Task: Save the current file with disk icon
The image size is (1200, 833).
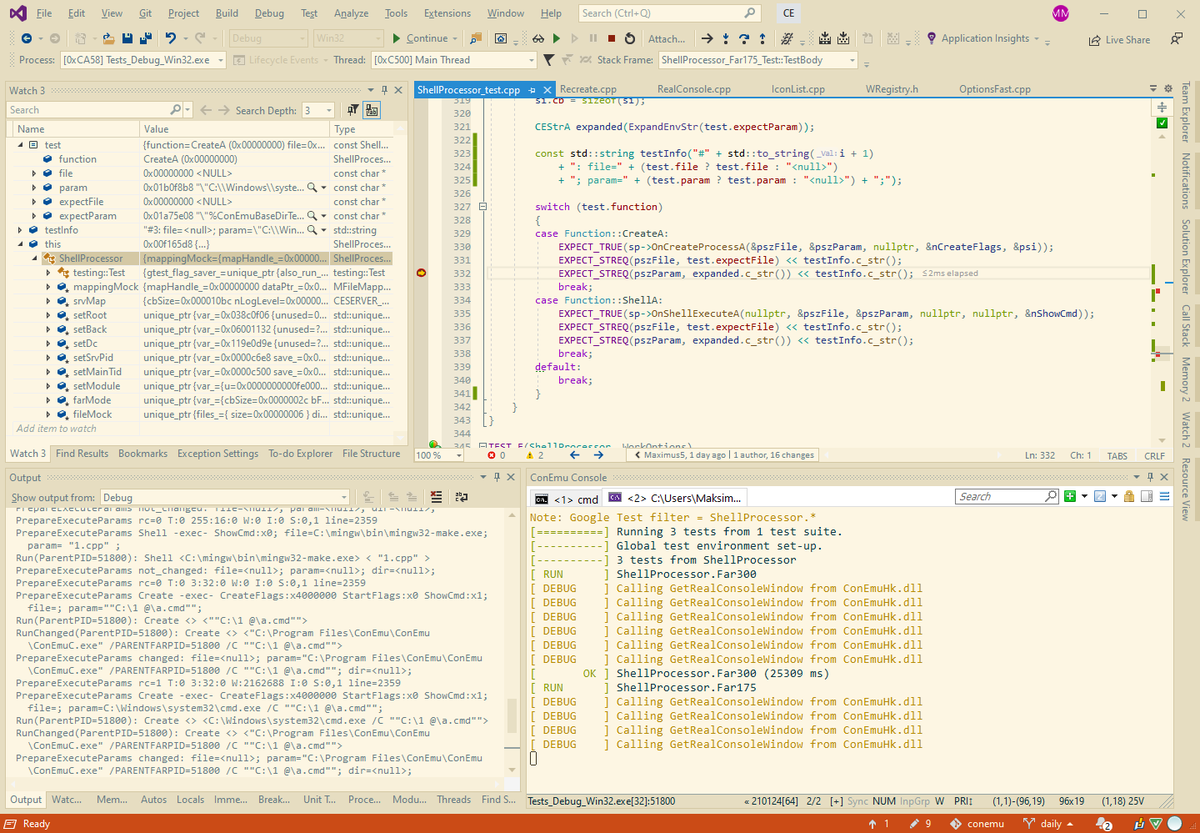Action: (x=127, y=39)
